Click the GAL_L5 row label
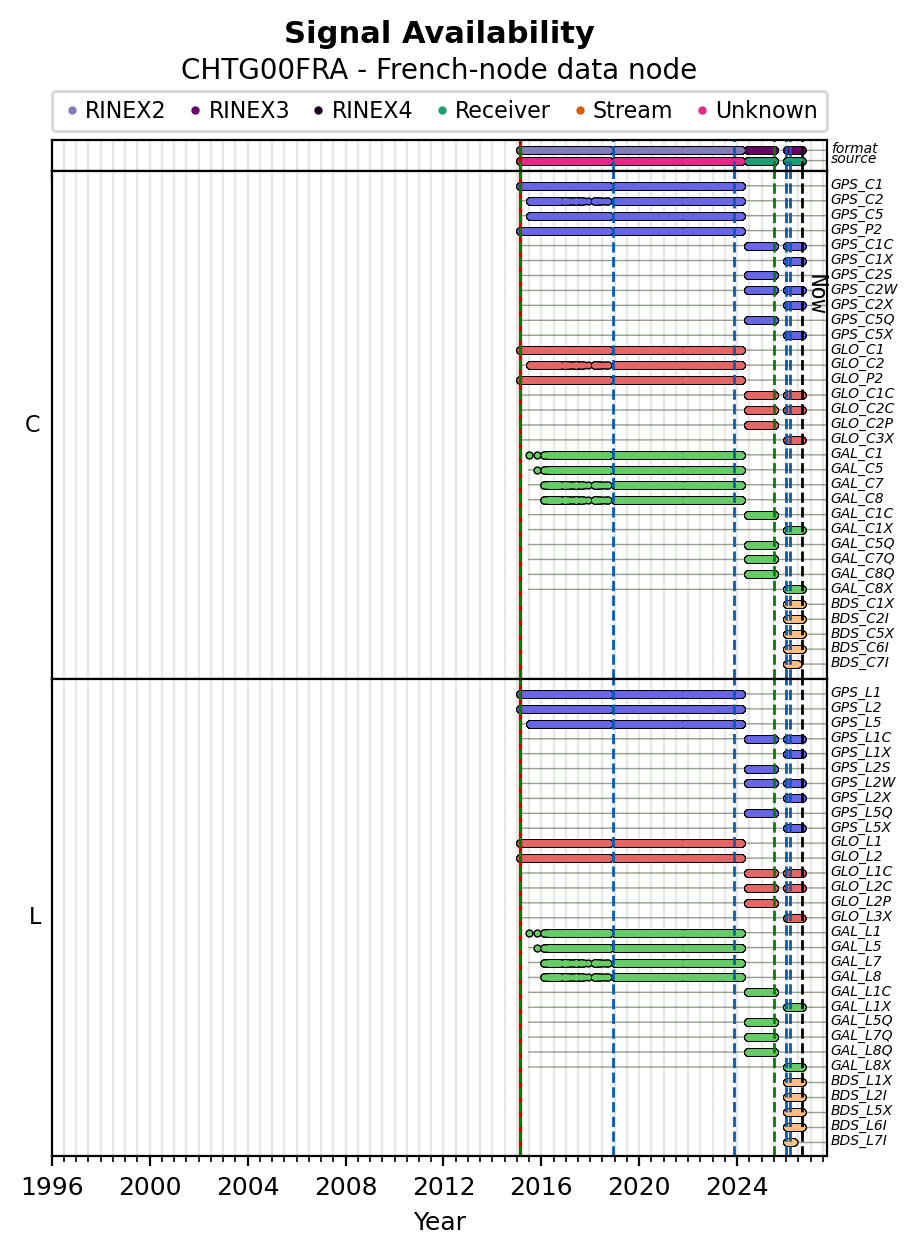This screenshot has width=918, height=1255. point(856,947)
